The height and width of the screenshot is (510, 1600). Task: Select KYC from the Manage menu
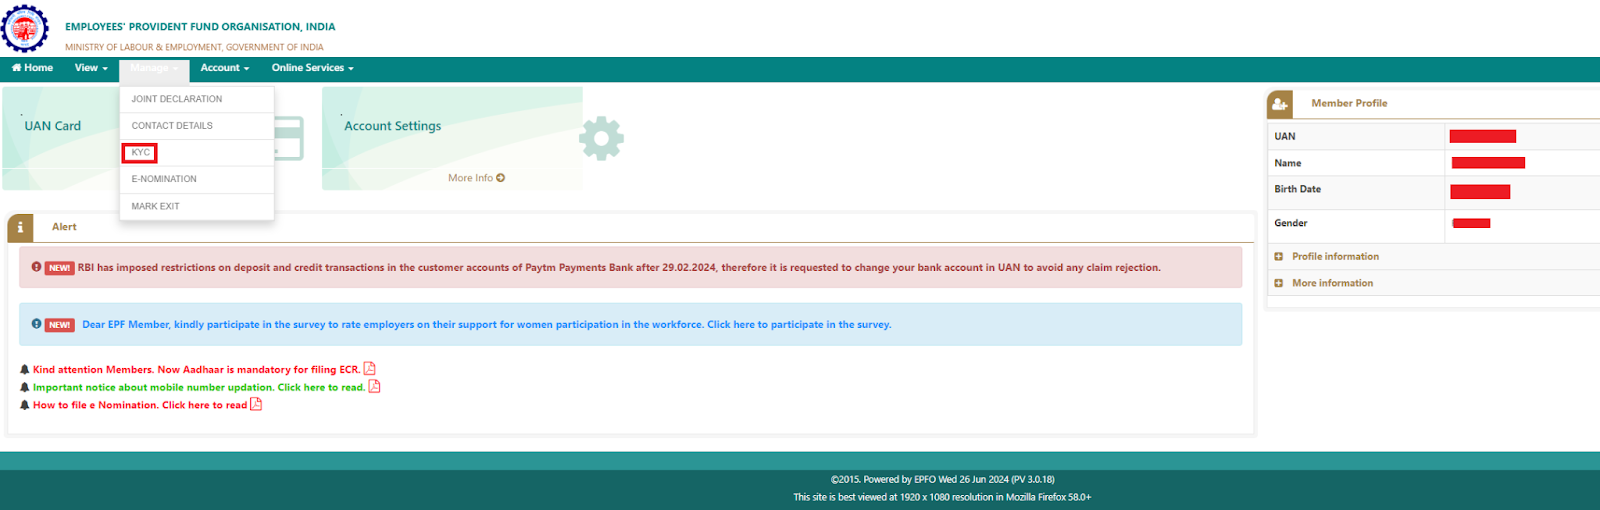pos(140,153)
